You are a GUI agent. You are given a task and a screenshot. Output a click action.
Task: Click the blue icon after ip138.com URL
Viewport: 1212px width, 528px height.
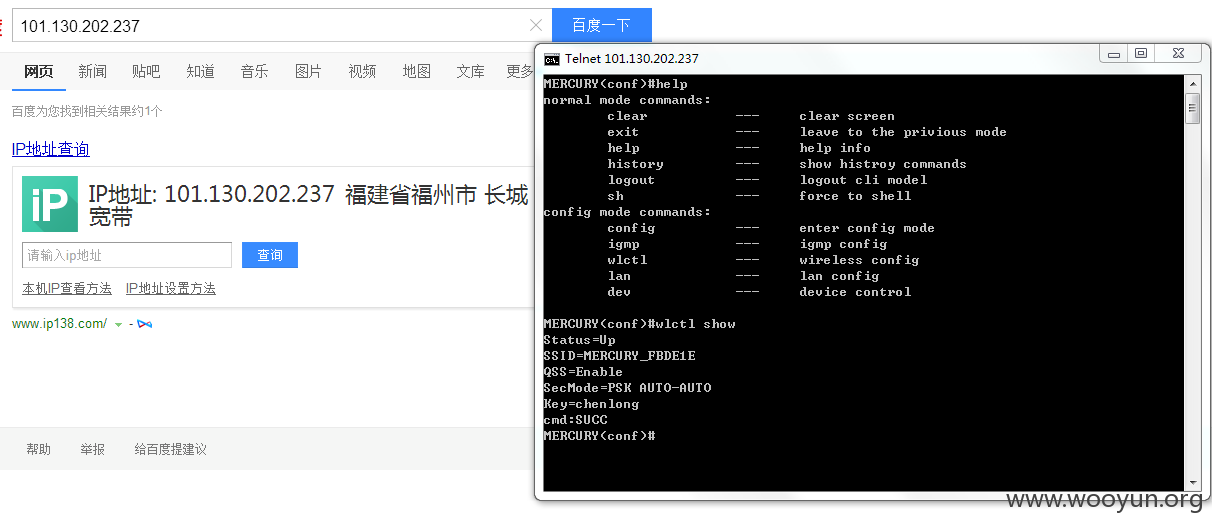pyautogui.click(x=144, y=324)
